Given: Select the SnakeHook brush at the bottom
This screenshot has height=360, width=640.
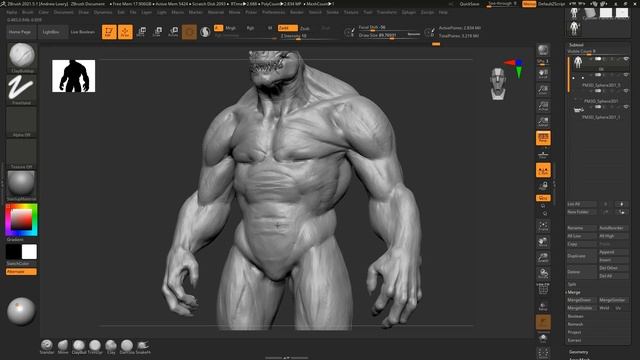Looking at the screenshot, I should click(x=143, y=346).
